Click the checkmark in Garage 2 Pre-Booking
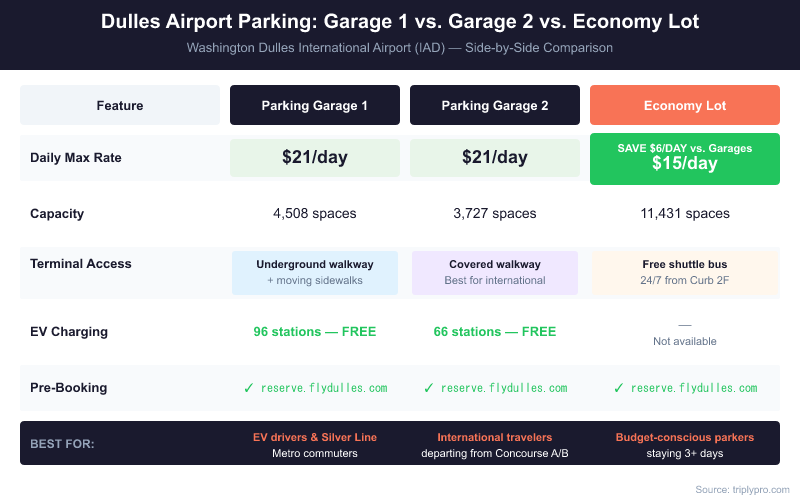 click(x=429, y=388)
